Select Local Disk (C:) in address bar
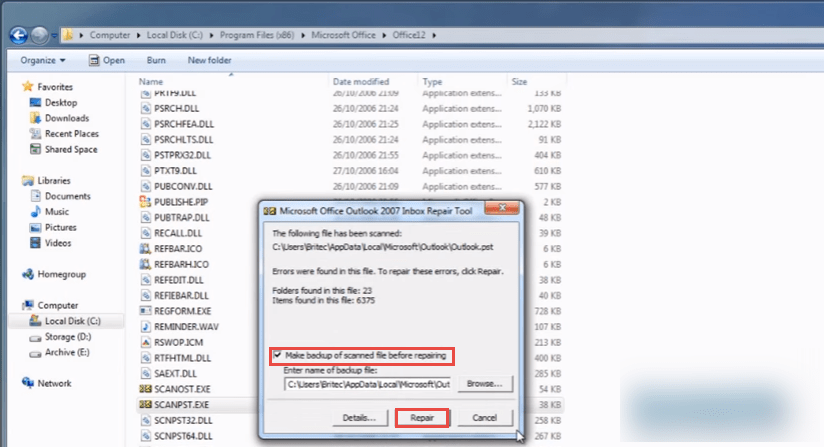The image size is (824, 447). pos(174,35)
